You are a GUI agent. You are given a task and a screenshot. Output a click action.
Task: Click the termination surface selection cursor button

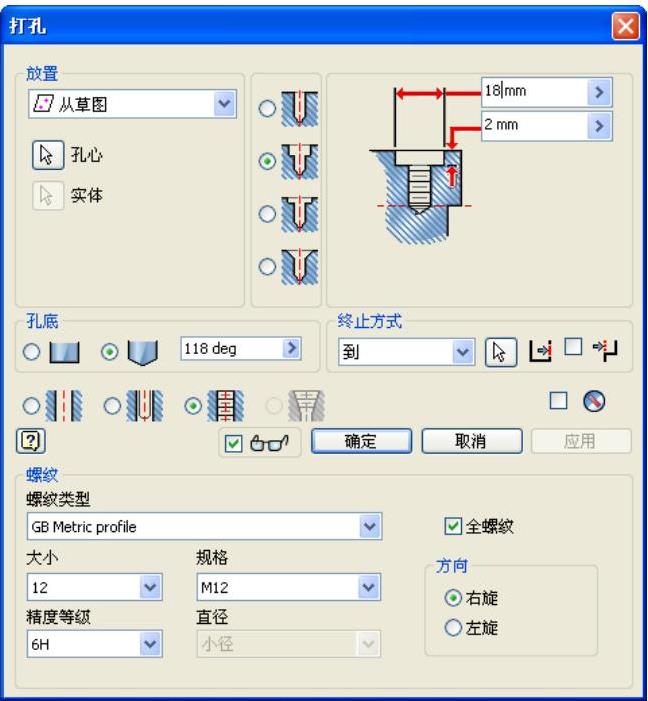click(500, 352)
